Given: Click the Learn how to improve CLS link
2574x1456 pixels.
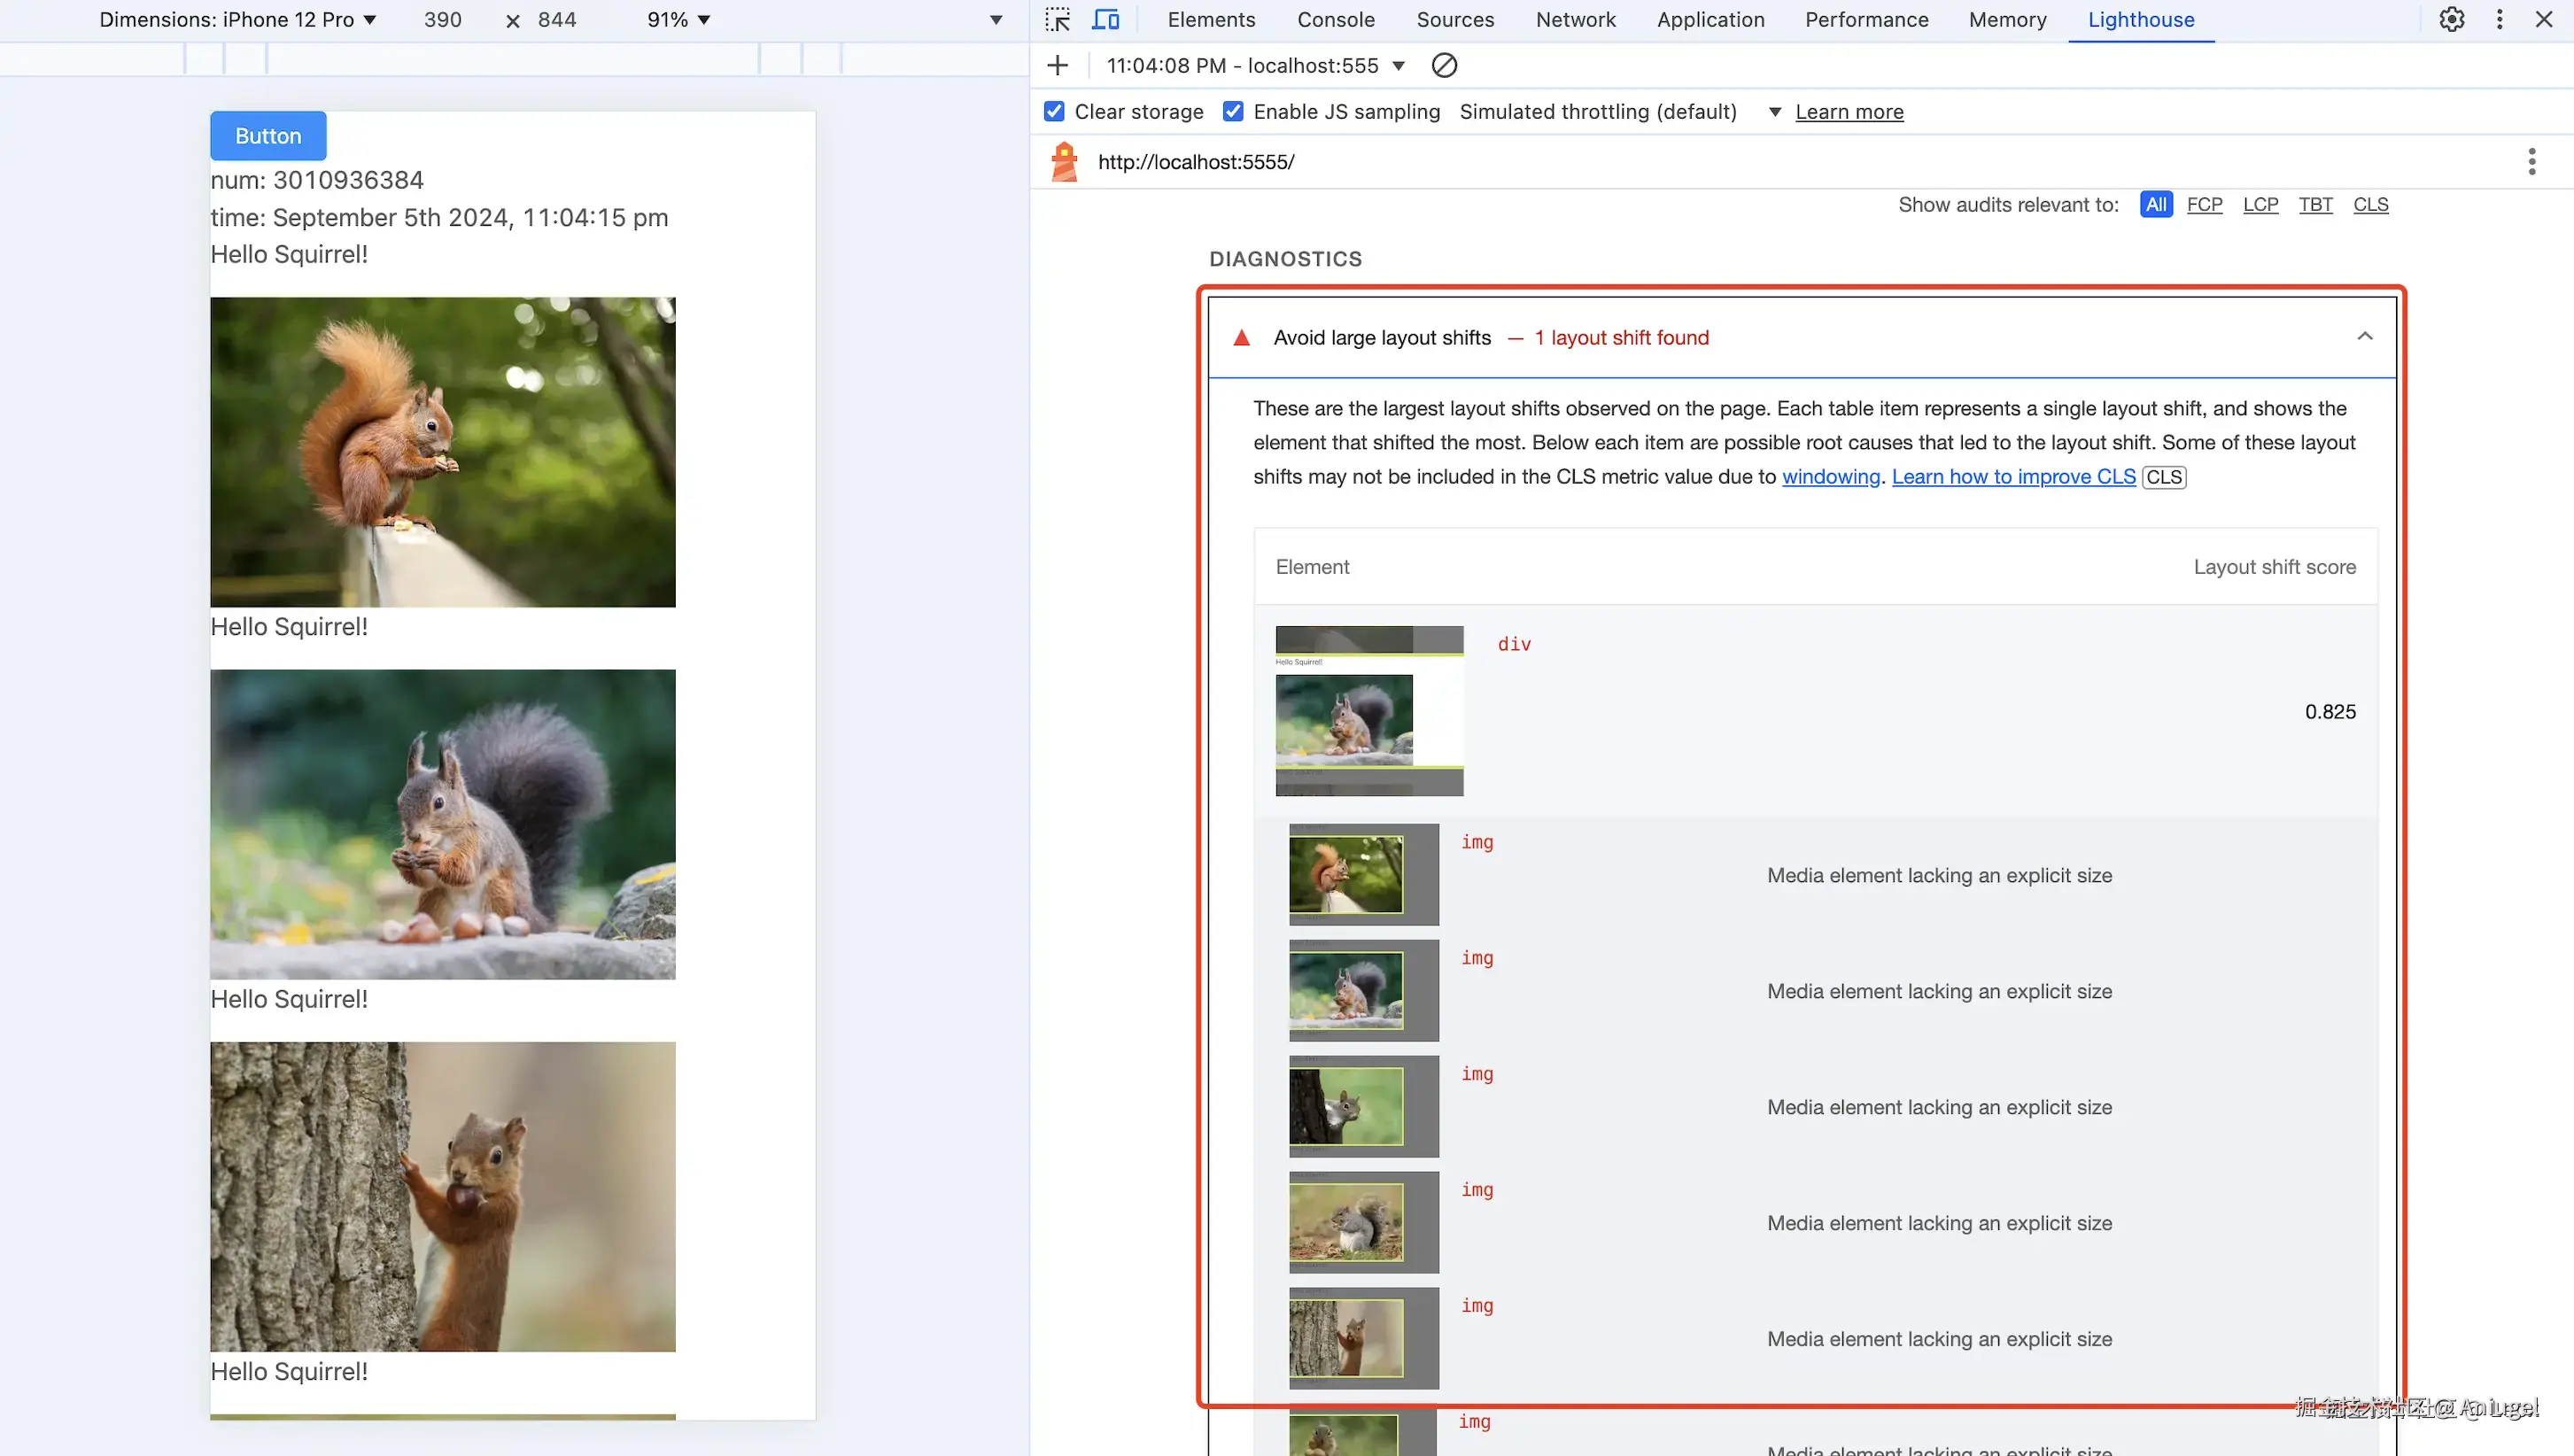Looking at the screenshot, I should 2013,477.
